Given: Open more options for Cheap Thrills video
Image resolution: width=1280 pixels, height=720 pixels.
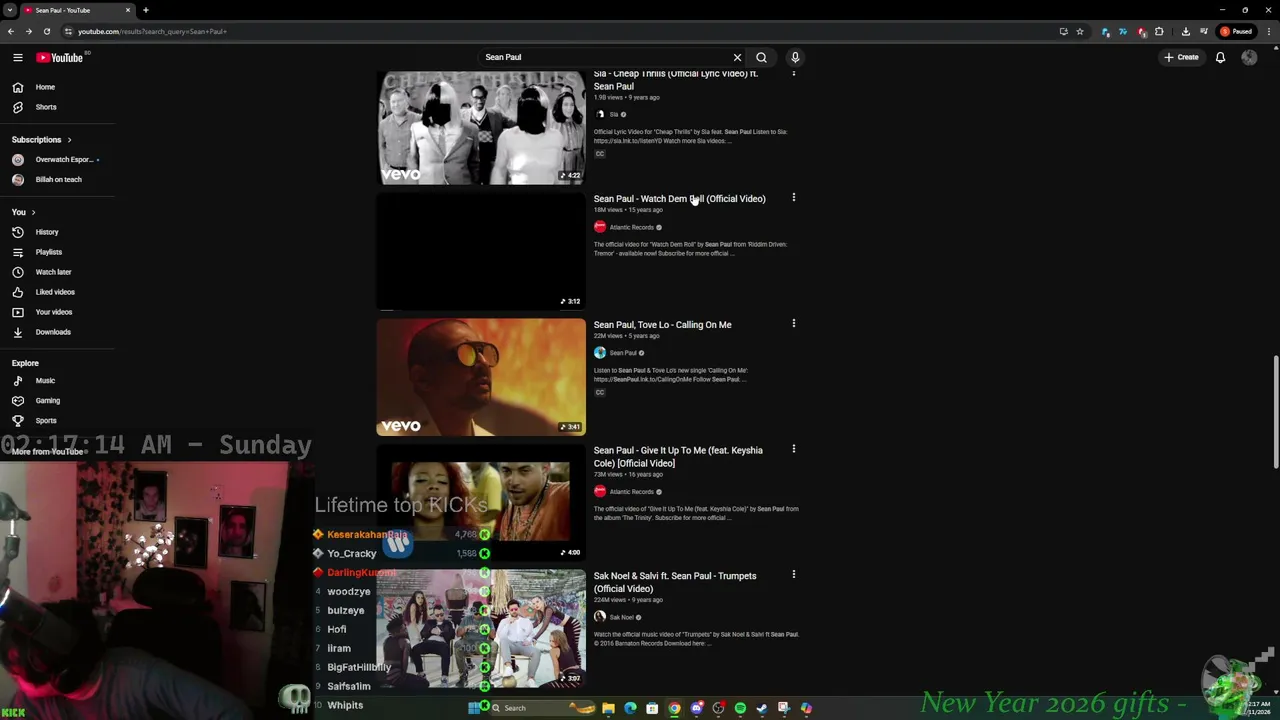Looking at the screenshot, I should [794, 73].
